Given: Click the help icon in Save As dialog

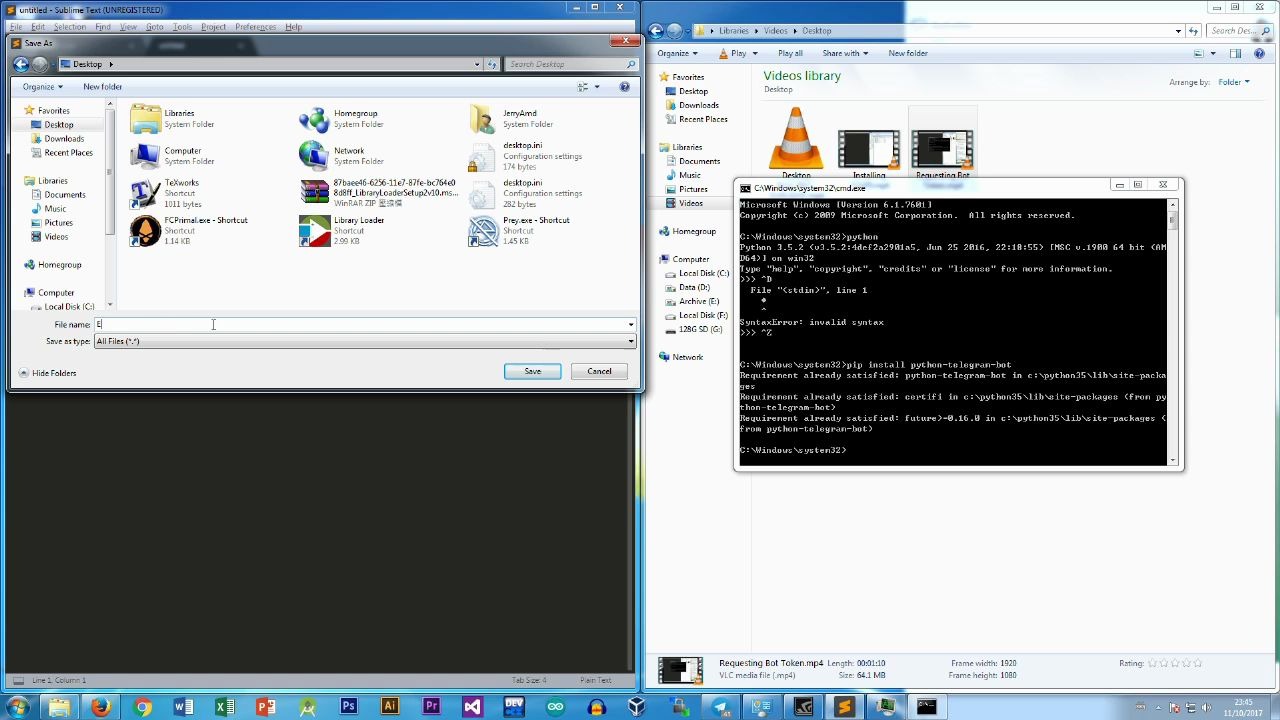Looking at the screenshot, I should click(624, 87).
